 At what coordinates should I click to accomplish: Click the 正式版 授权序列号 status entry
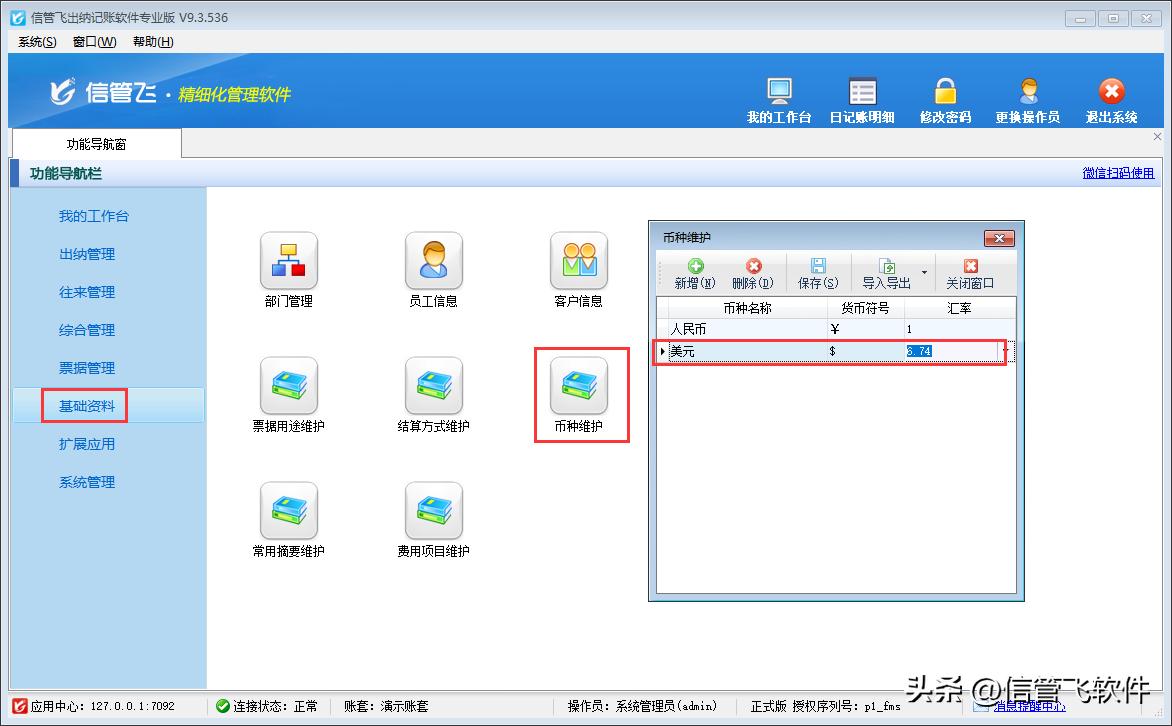[x=825, y=707]
